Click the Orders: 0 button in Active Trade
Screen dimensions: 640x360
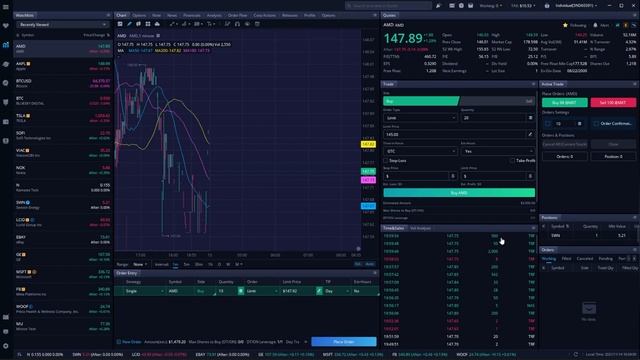click(x=564, y=156)
